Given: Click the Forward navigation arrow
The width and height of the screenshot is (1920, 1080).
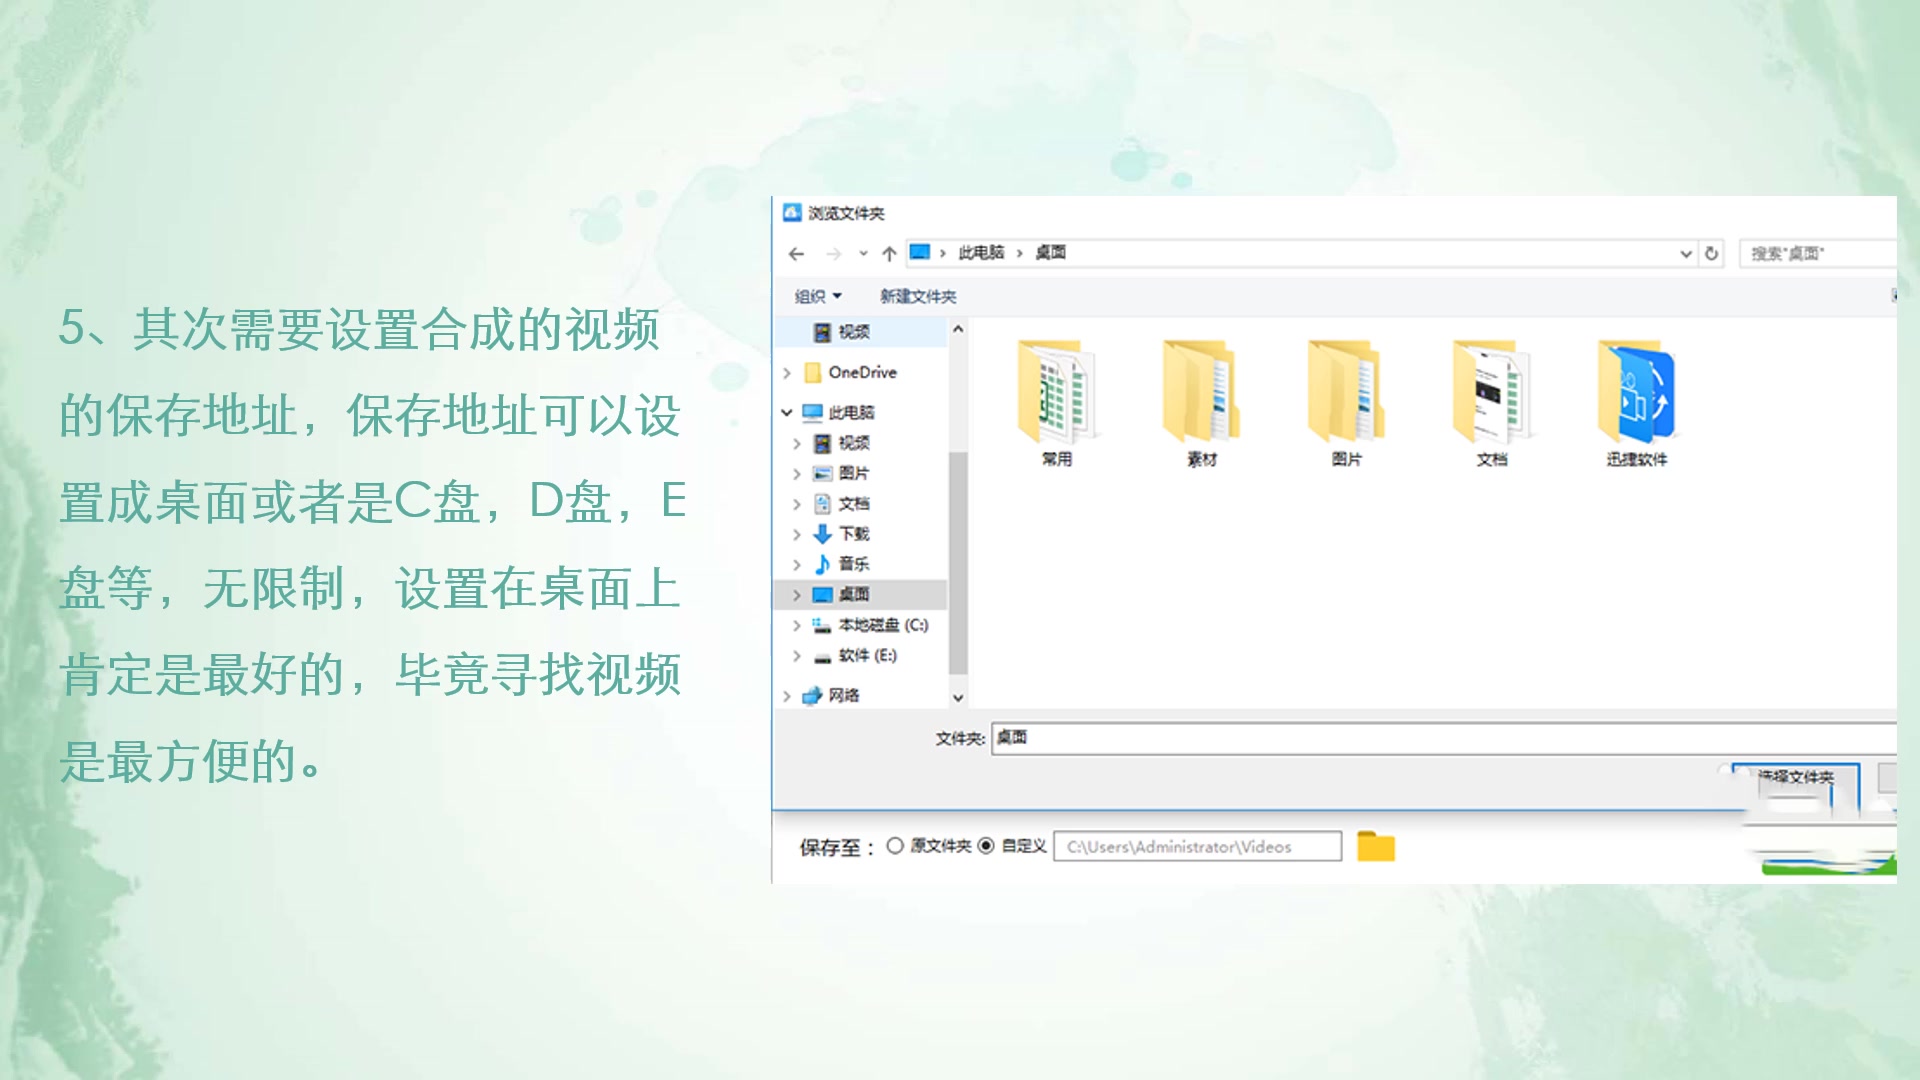Looking at the screenshot, I should point(832,253).
